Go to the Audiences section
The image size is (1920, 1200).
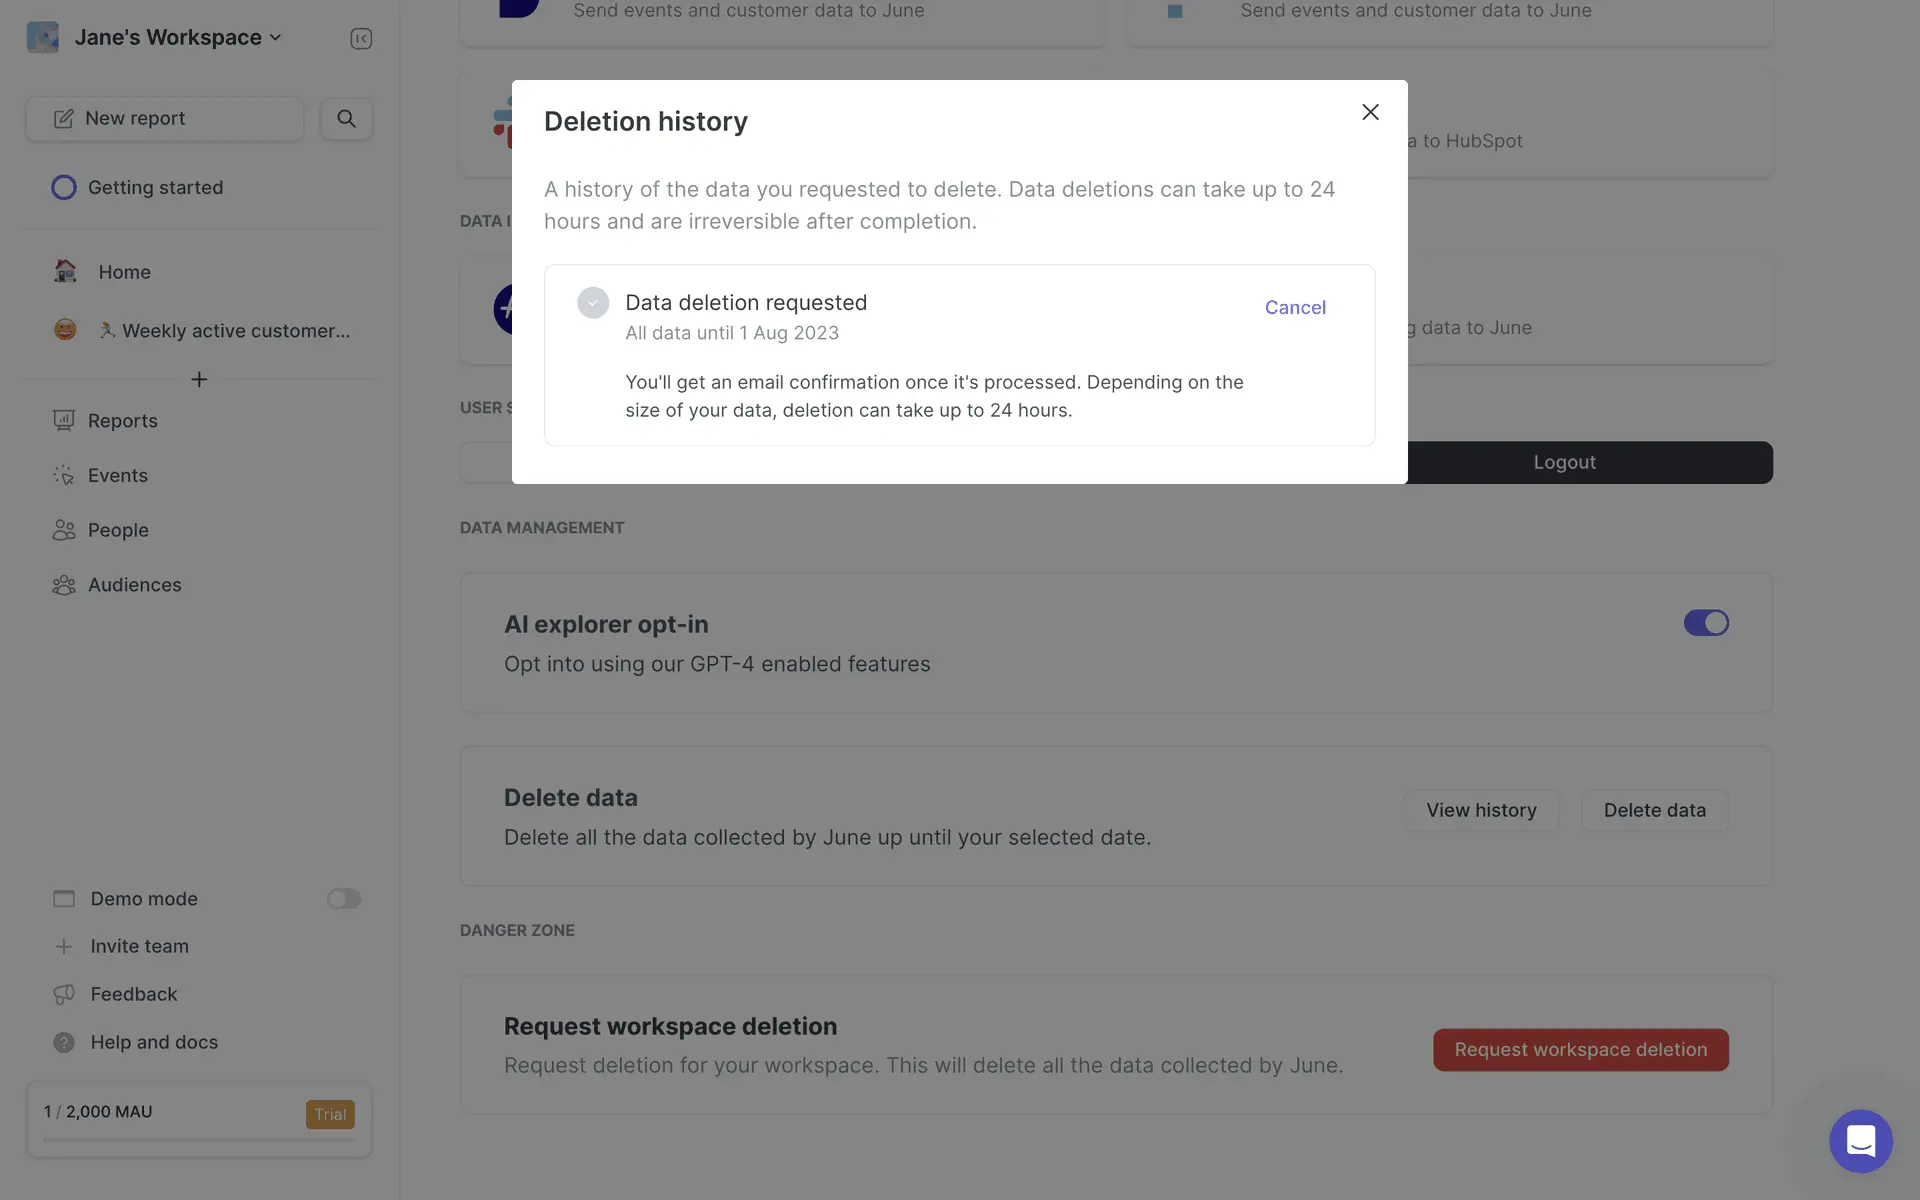(x=134, y=585)
